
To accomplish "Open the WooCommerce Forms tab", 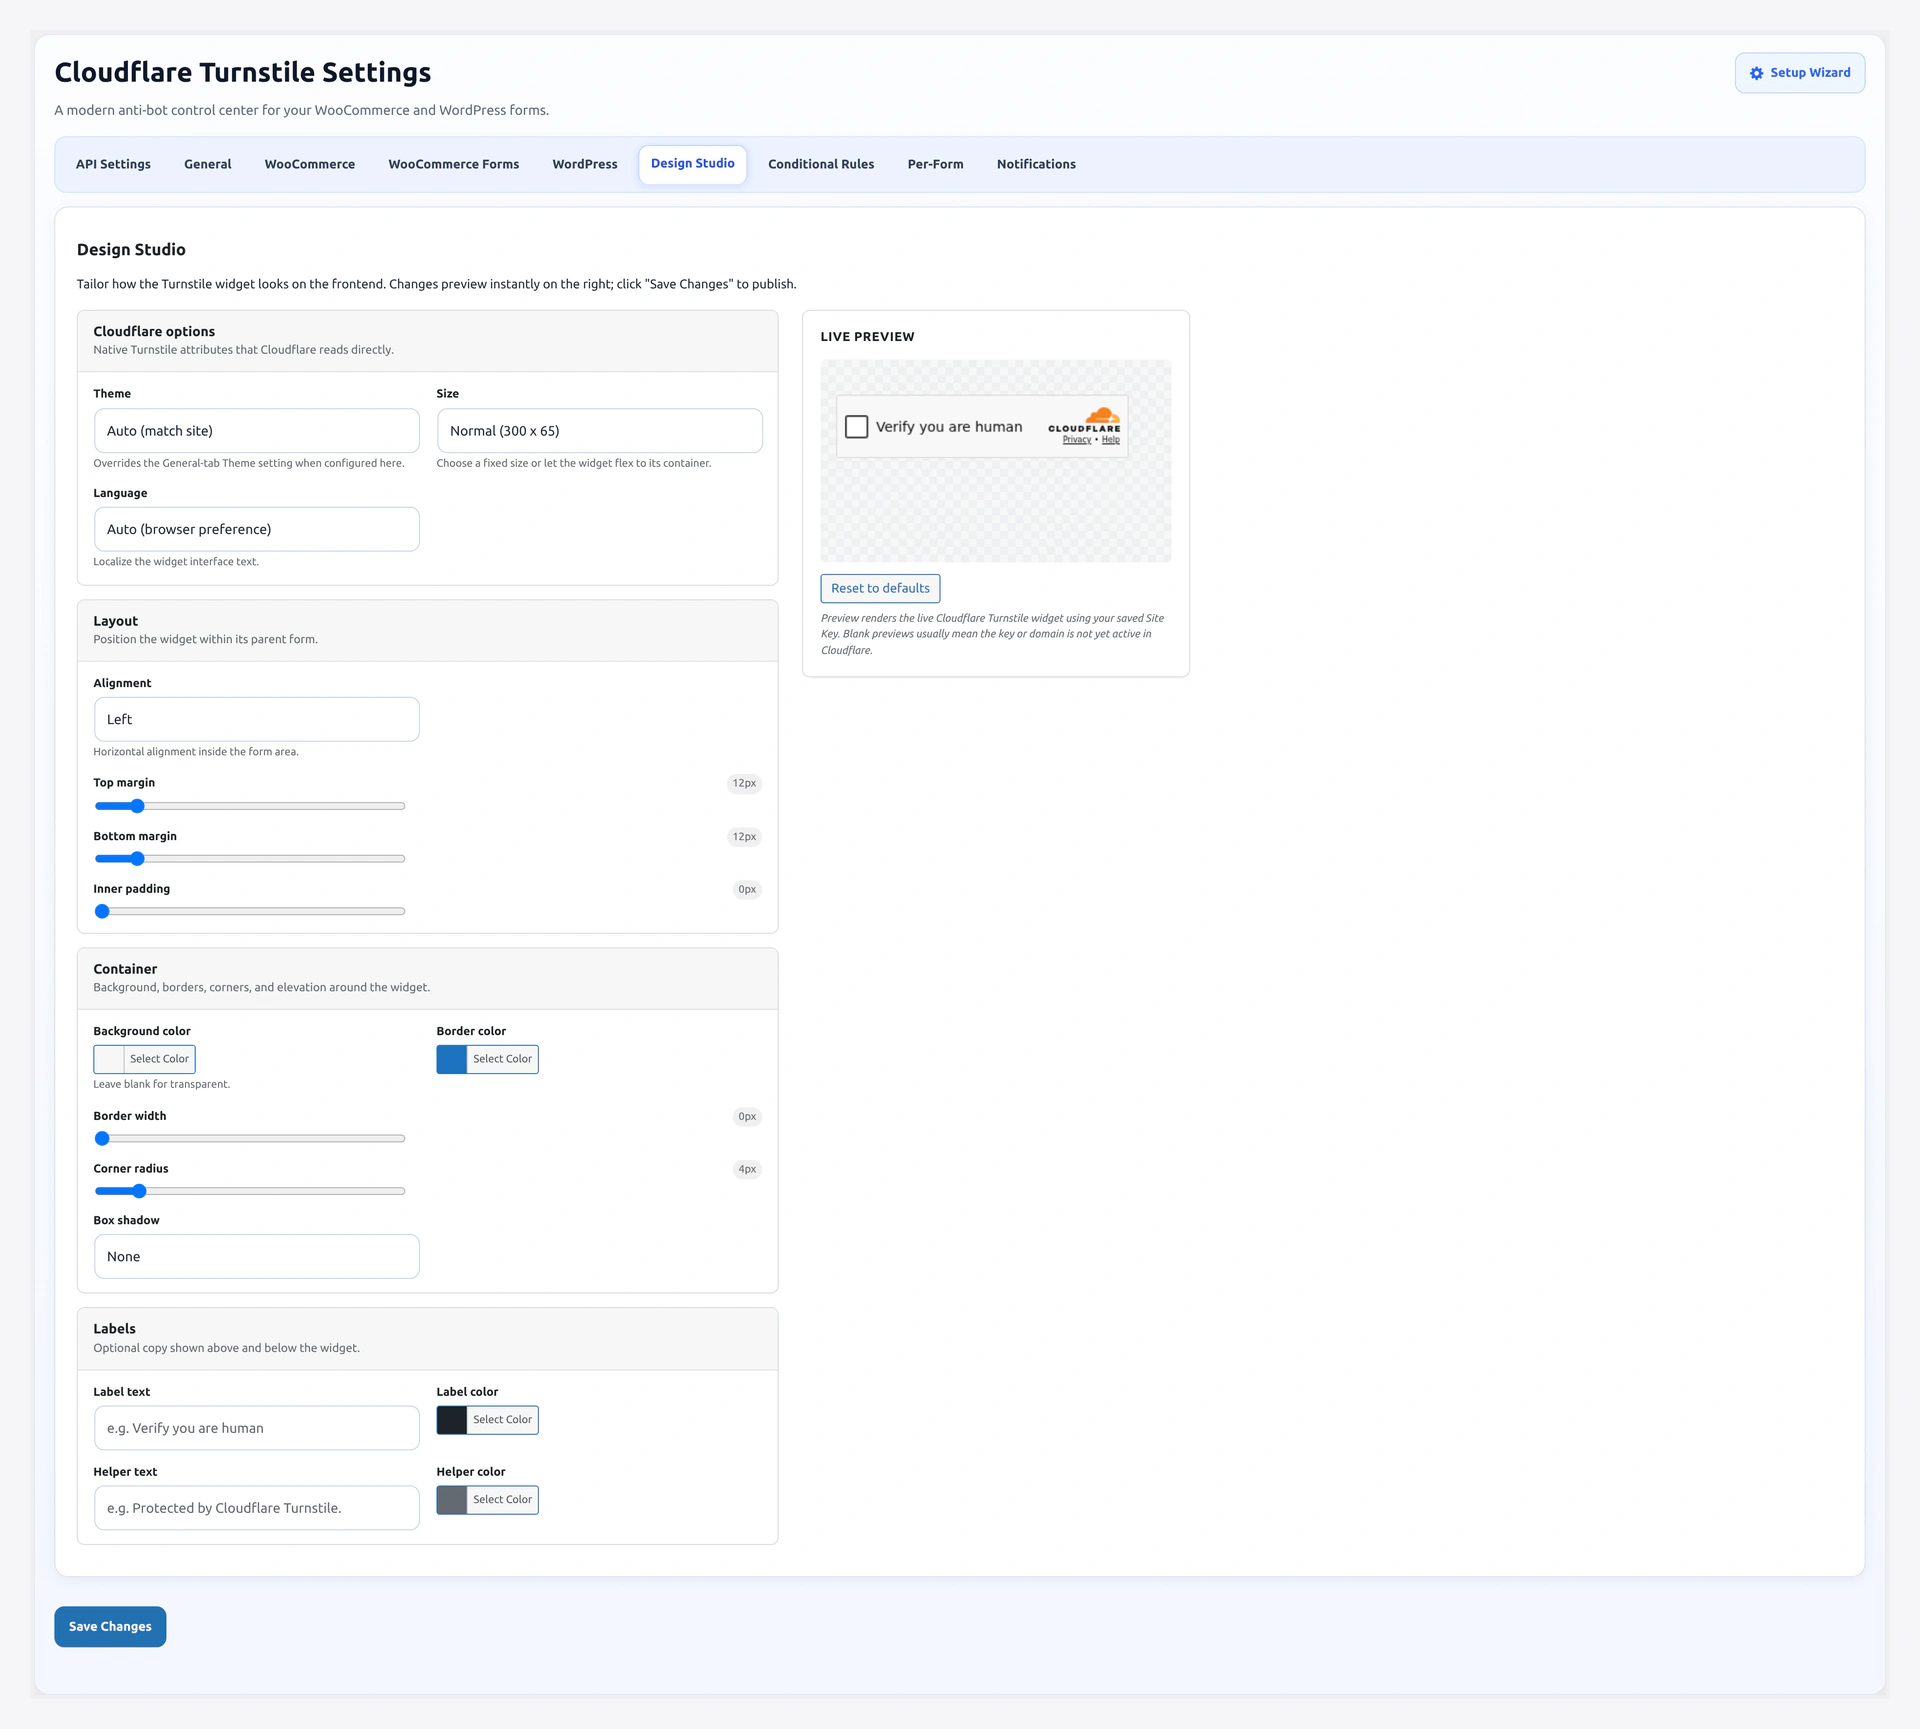I will pos(454,164).
